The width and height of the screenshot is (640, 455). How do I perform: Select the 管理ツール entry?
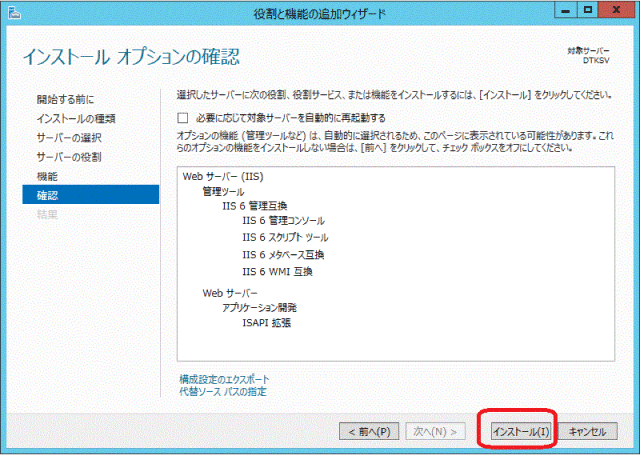click(223, 191)
